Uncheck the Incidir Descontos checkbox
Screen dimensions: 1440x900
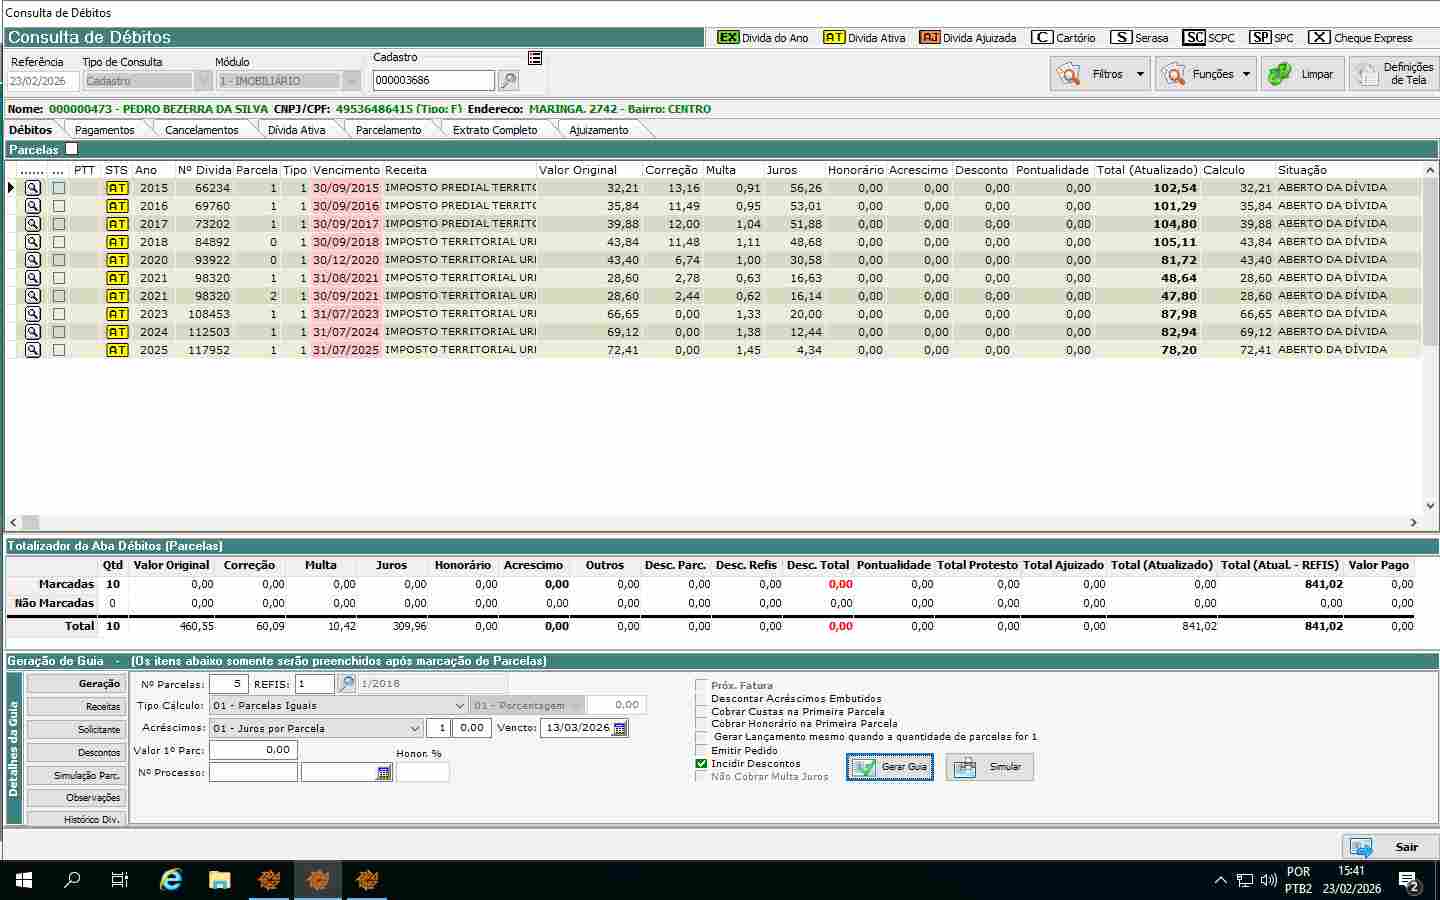click(701, 764)
